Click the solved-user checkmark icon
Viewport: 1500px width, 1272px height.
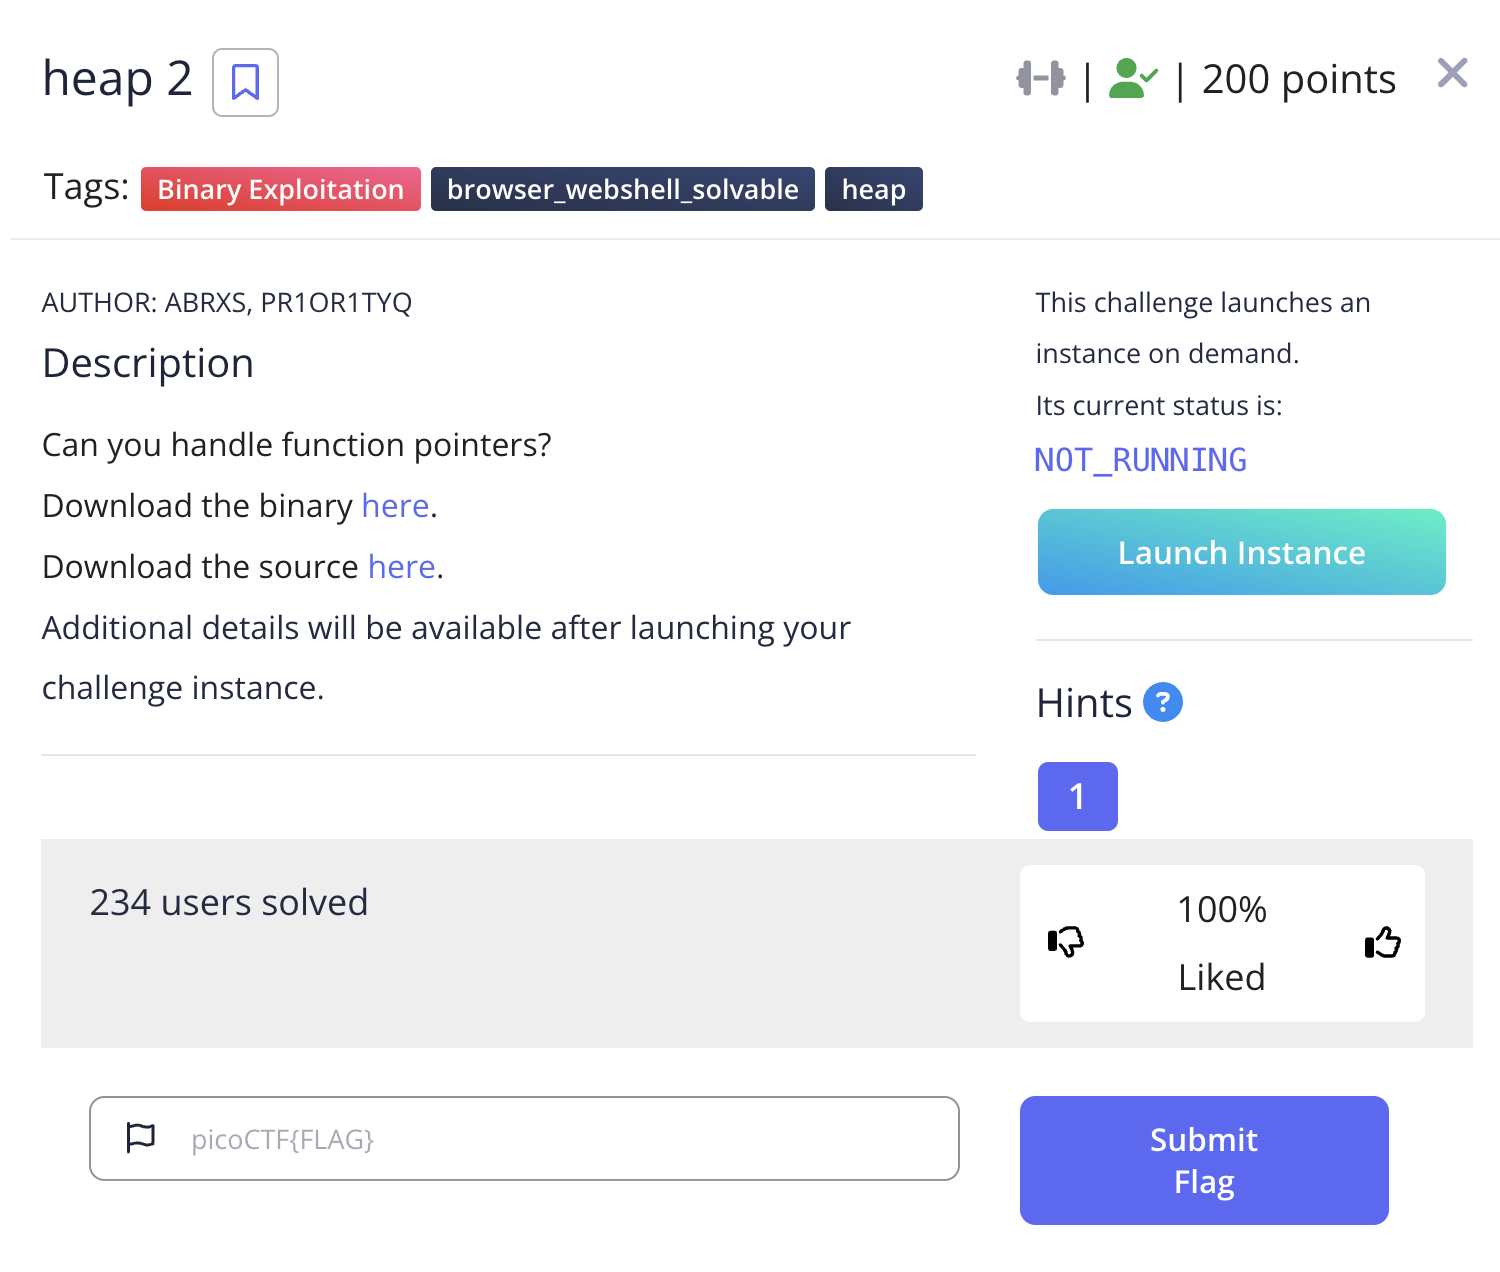click(1132, 78)
